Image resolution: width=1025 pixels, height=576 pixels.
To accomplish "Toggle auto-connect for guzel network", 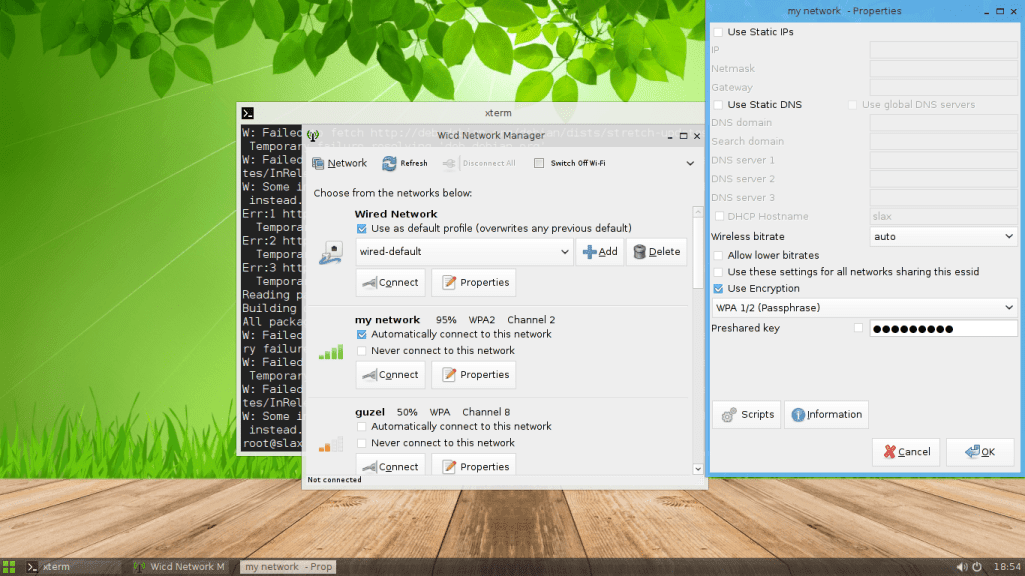I will click(x=361, y=426).
